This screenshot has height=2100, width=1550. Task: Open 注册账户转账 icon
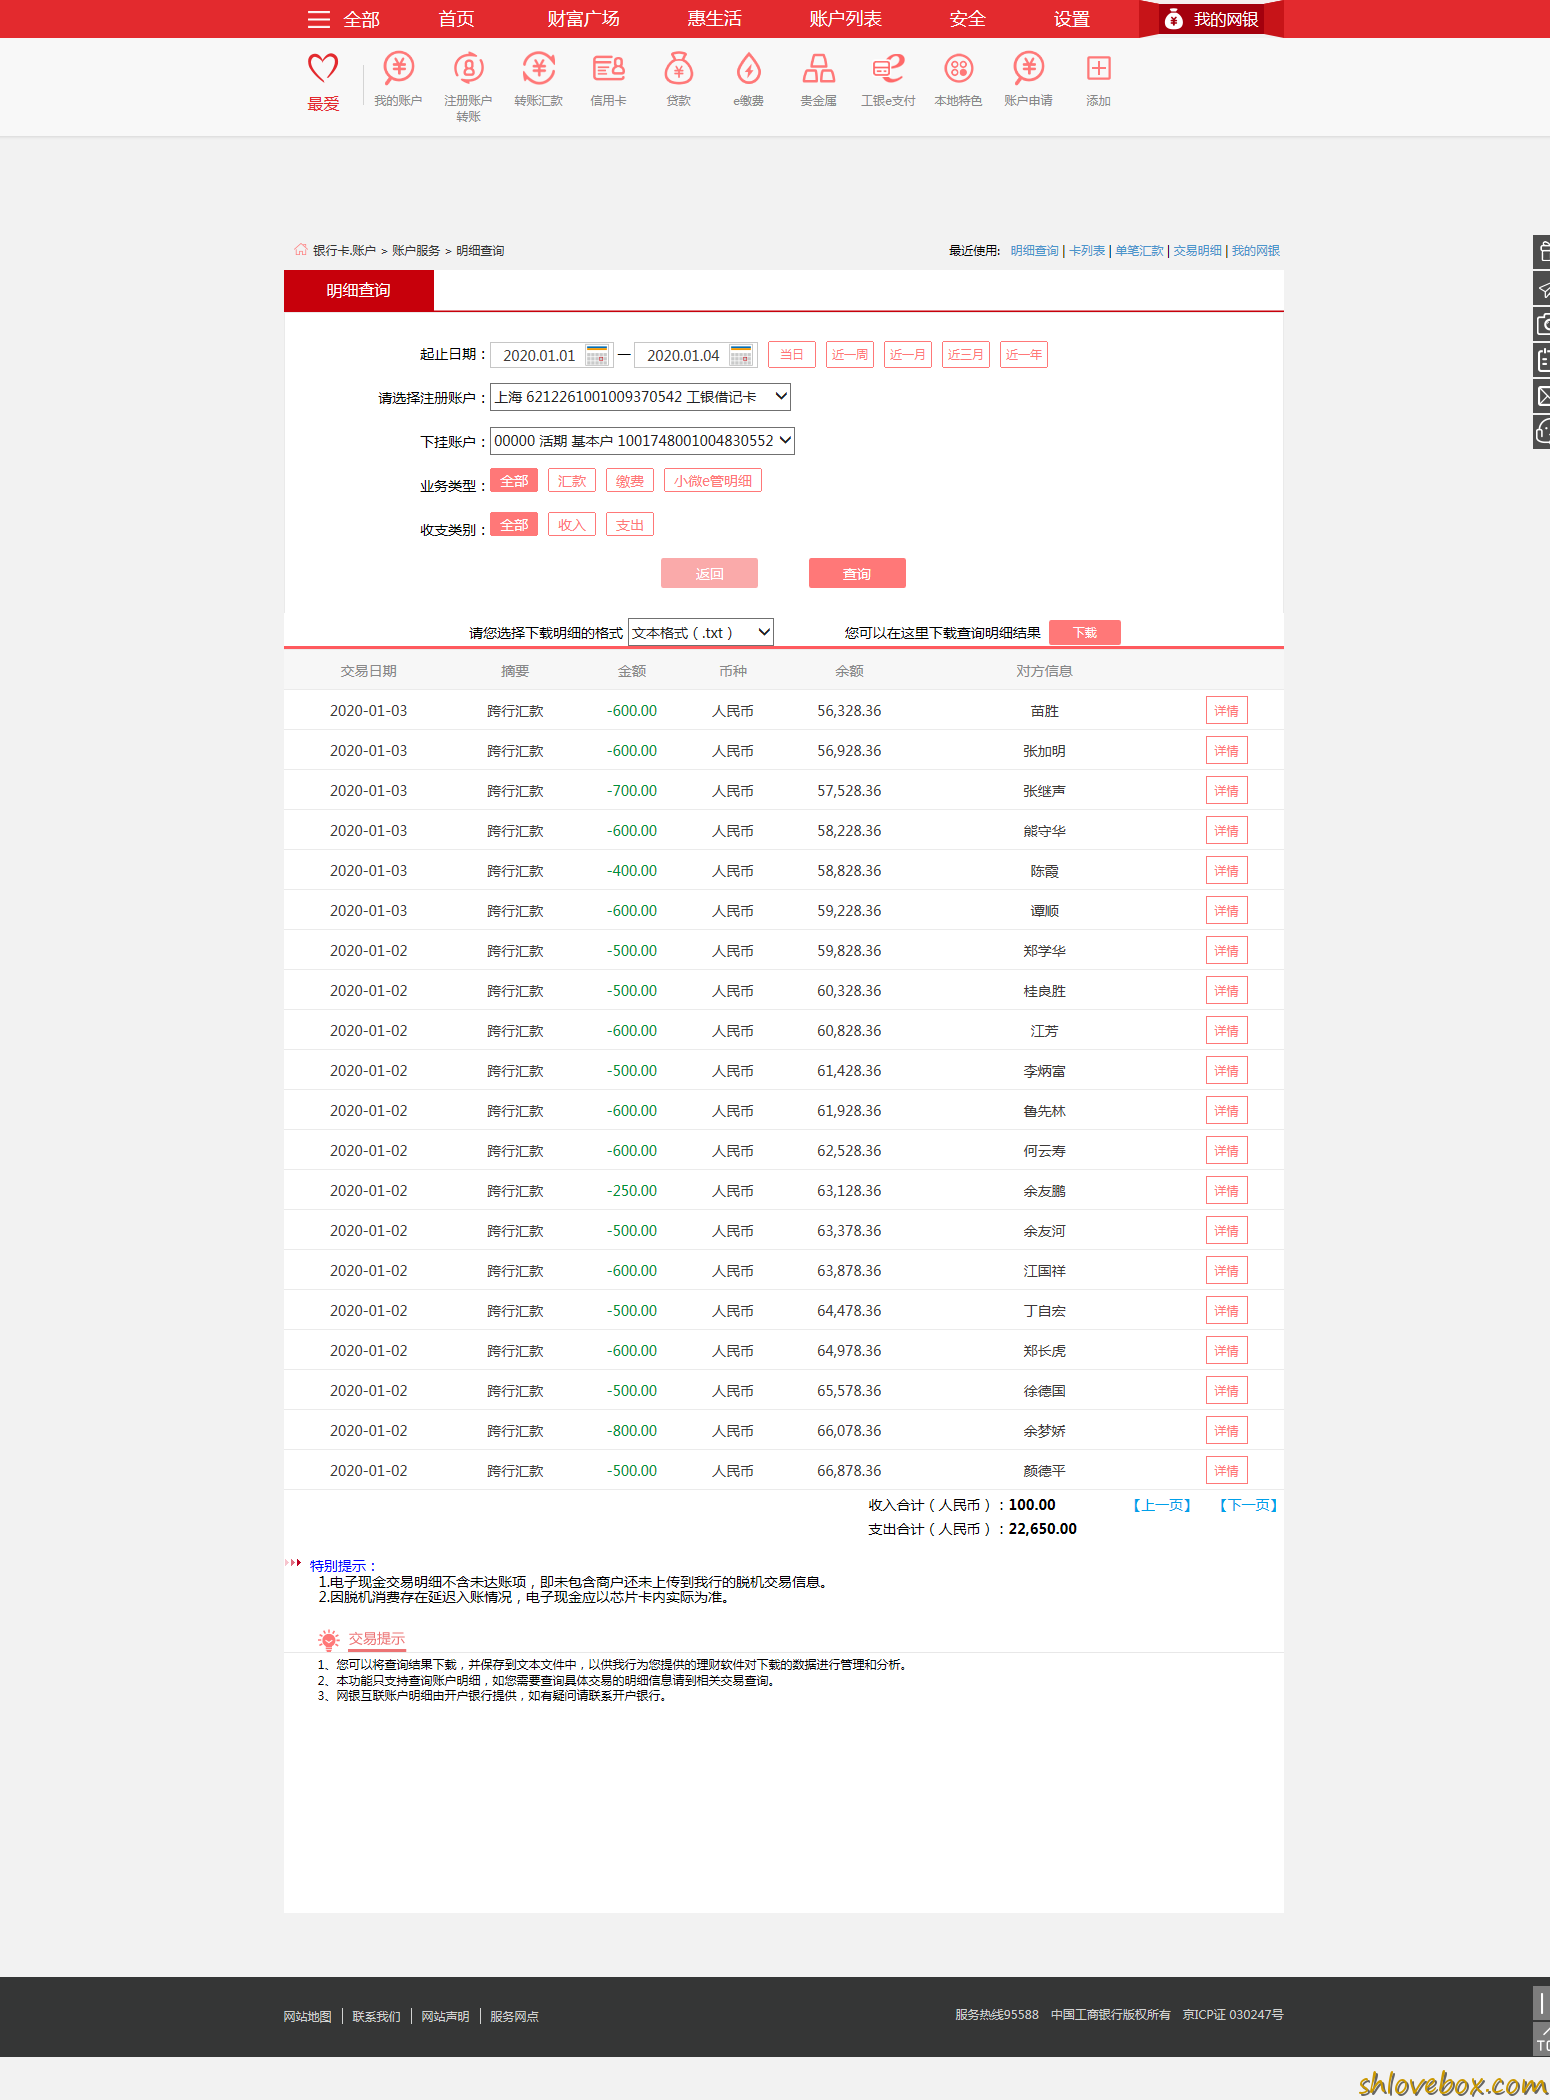point(468,68)
